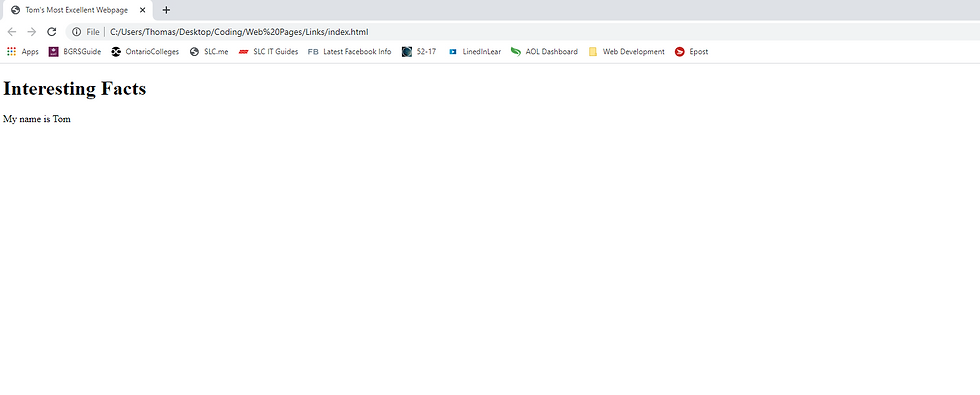Image resolution: width=980 pixels, height=395 pixels.
Task: Open the AOL Dashboard bookmark
Action: [x=544, y=52]
